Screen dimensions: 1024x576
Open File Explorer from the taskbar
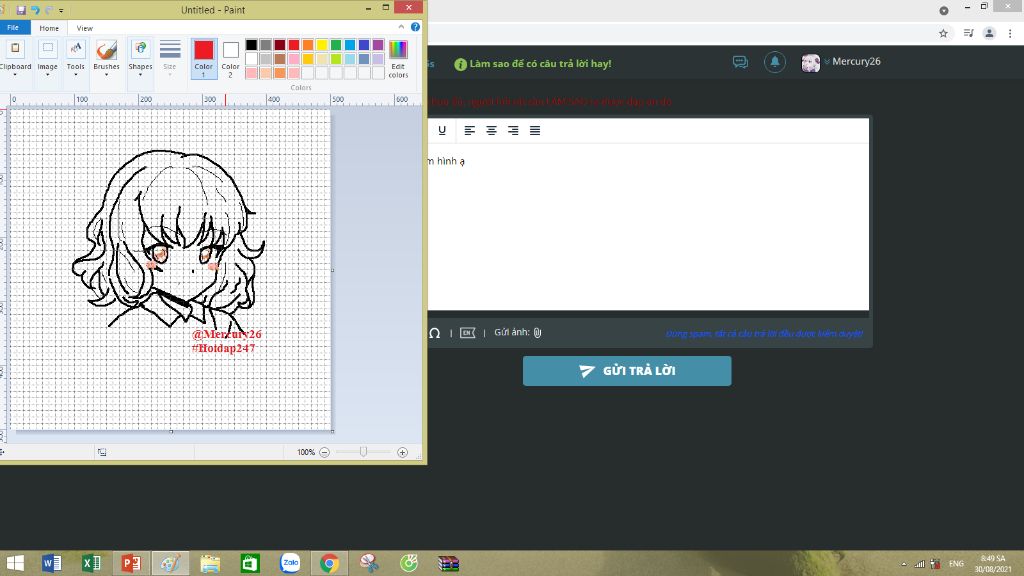210,563
